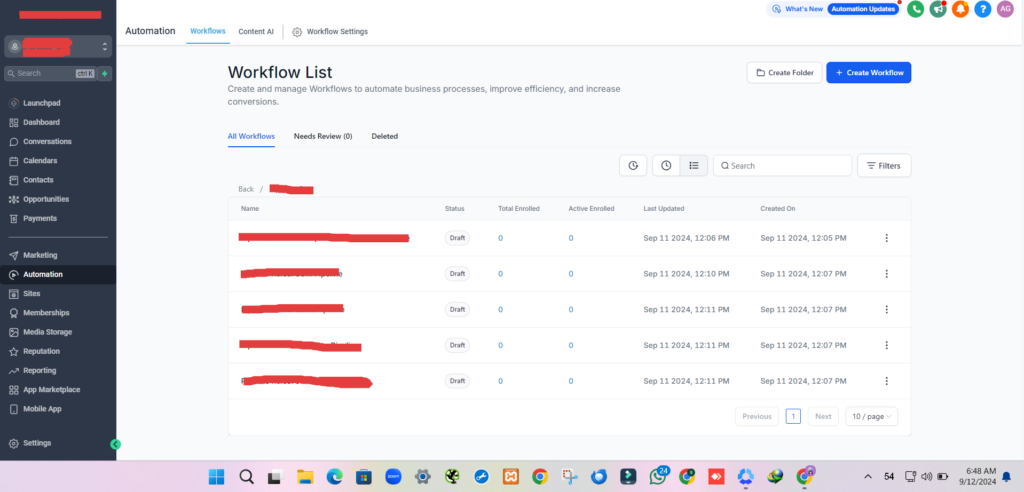Open the workflow history clock-arrow icon
This screenshot has height=492, width=1024.
[x=633, y=165]
